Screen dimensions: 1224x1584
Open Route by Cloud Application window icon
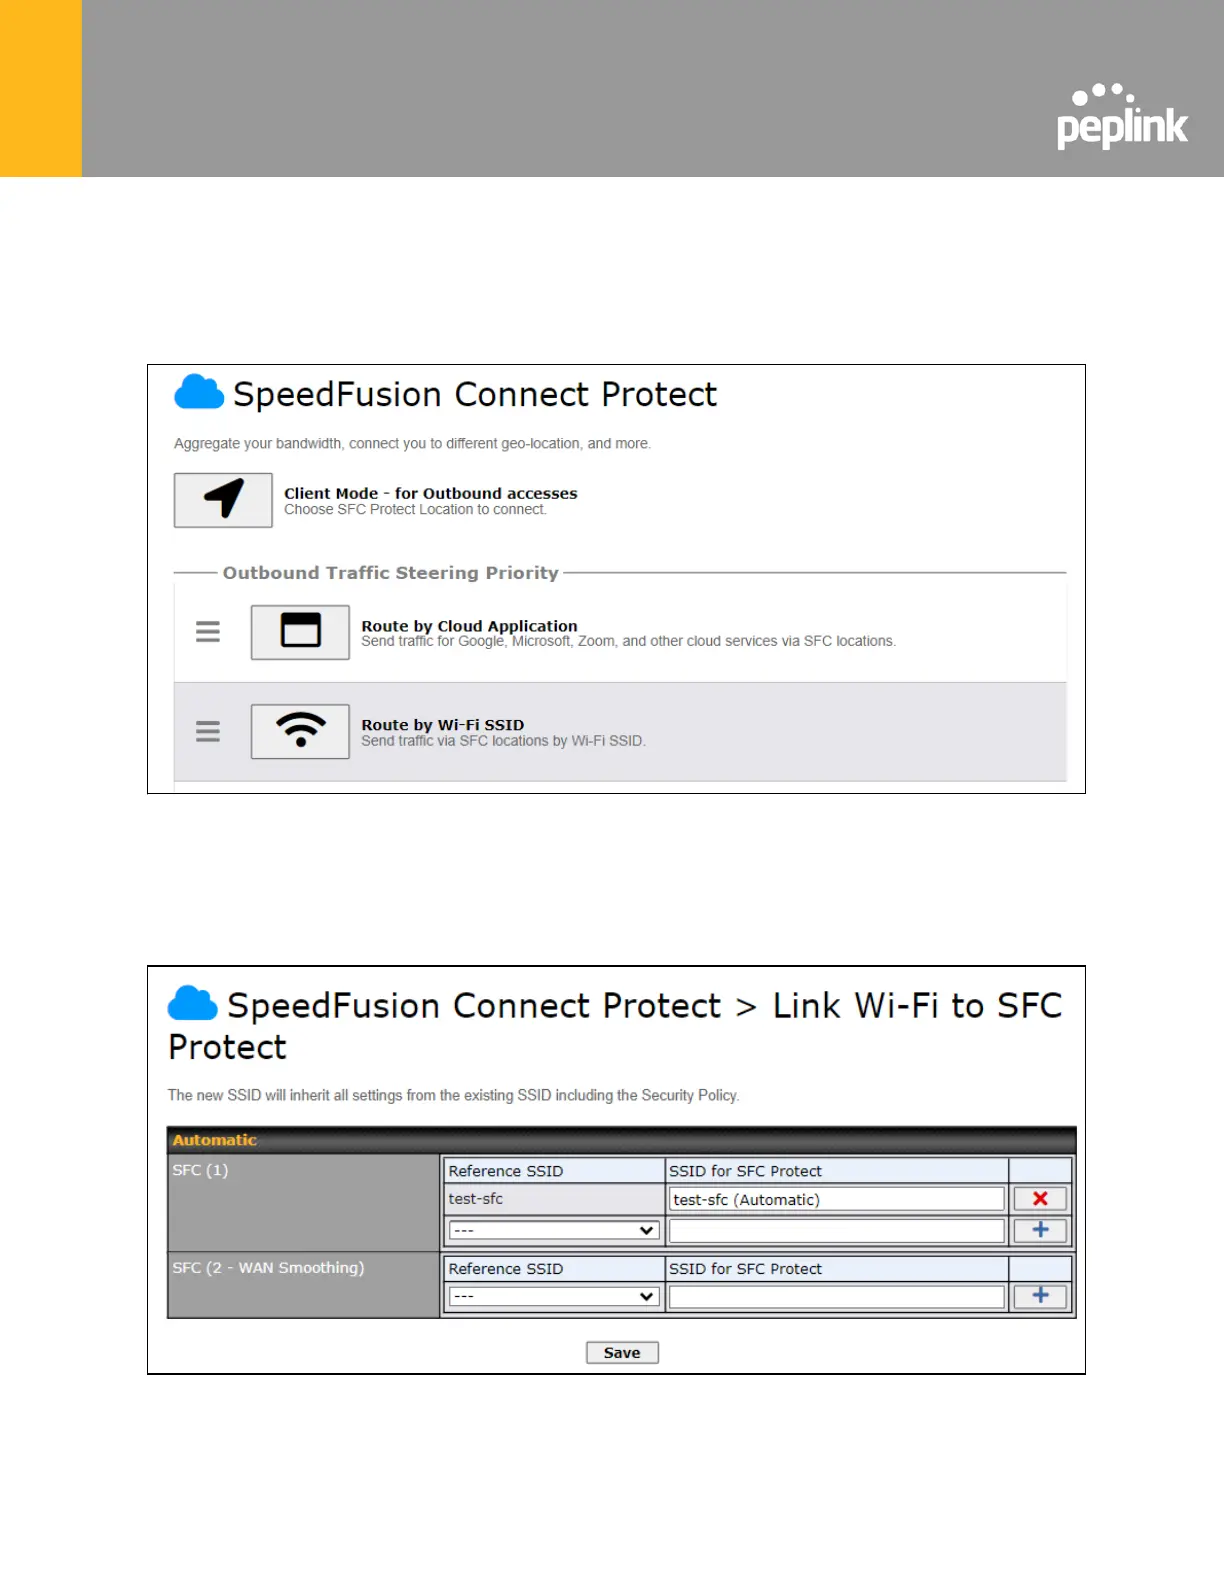point(300,632)
